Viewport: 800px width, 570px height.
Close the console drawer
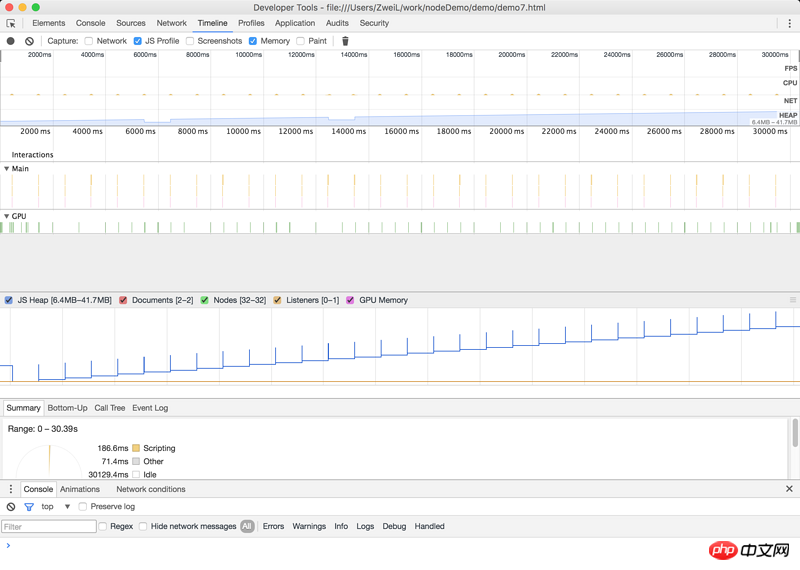(x=789, y=489)
